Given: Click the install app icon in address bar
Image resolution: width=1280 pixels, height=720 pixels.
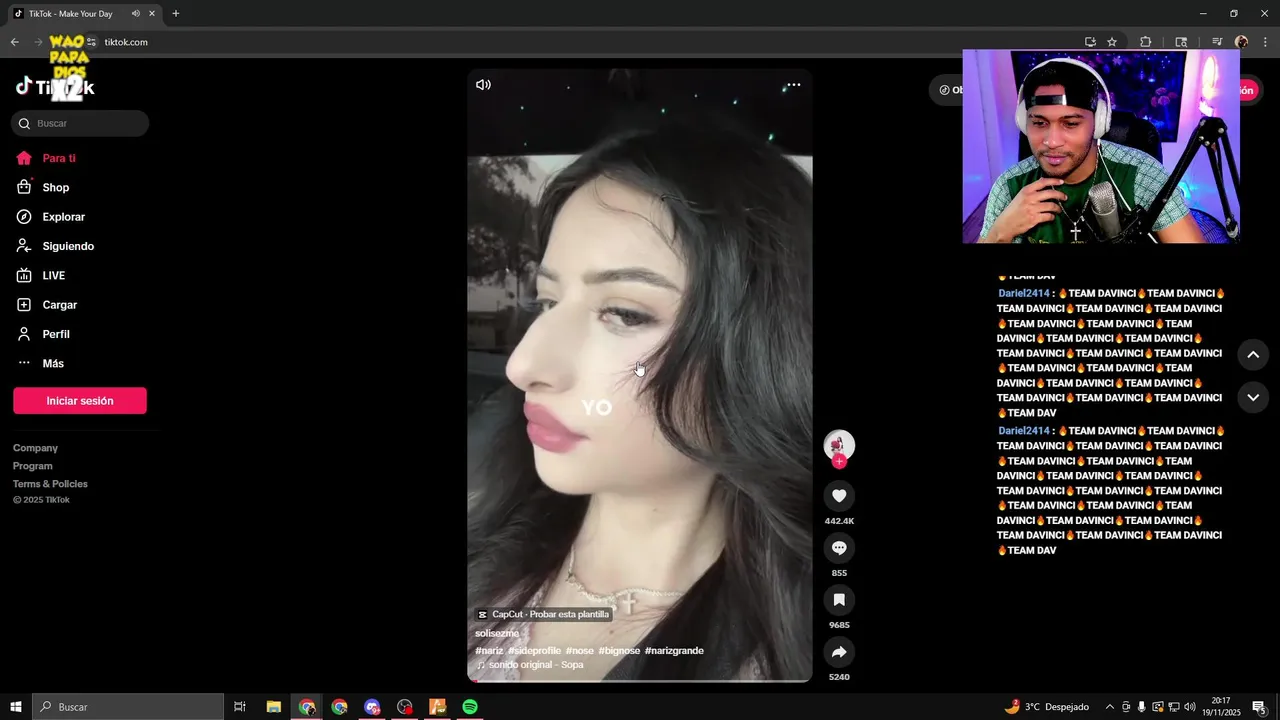Looking at the screenshot, I should [1090, 42].
